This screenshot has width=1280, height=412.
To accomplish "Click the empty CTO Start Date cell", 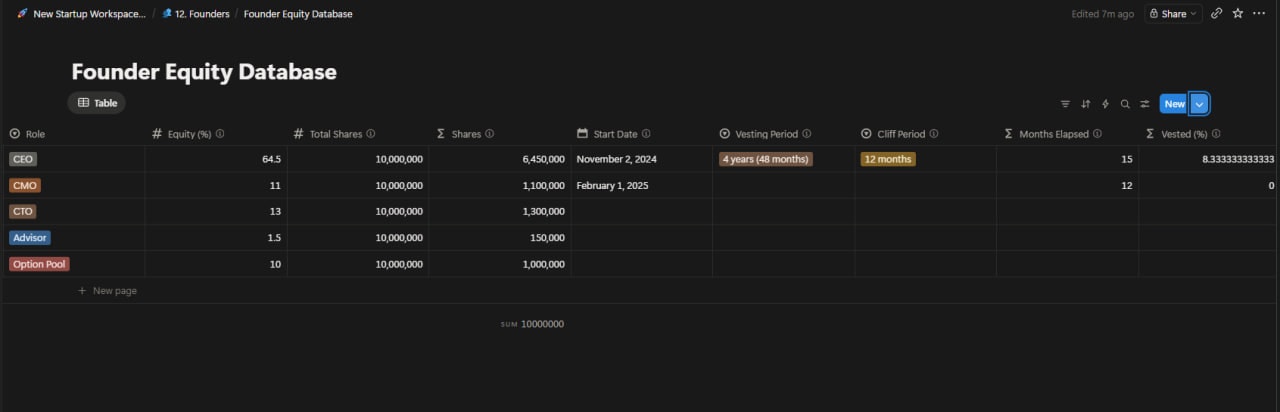I will click(x=642, y=211).
